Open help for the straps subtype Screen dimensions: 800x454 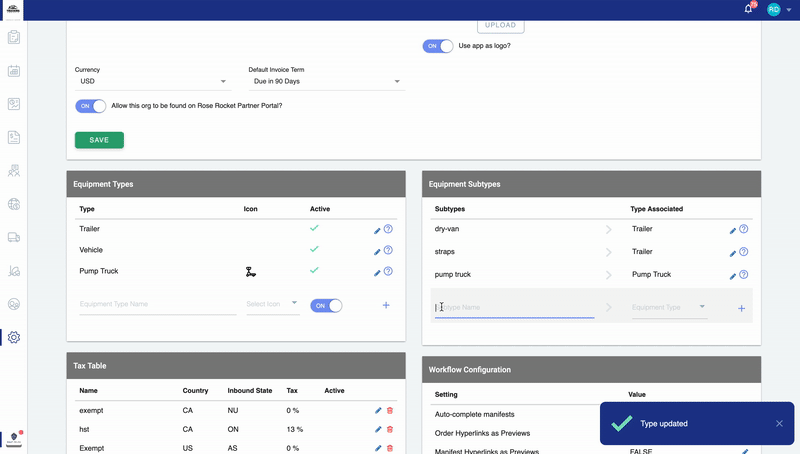click(x=744, y=251)
